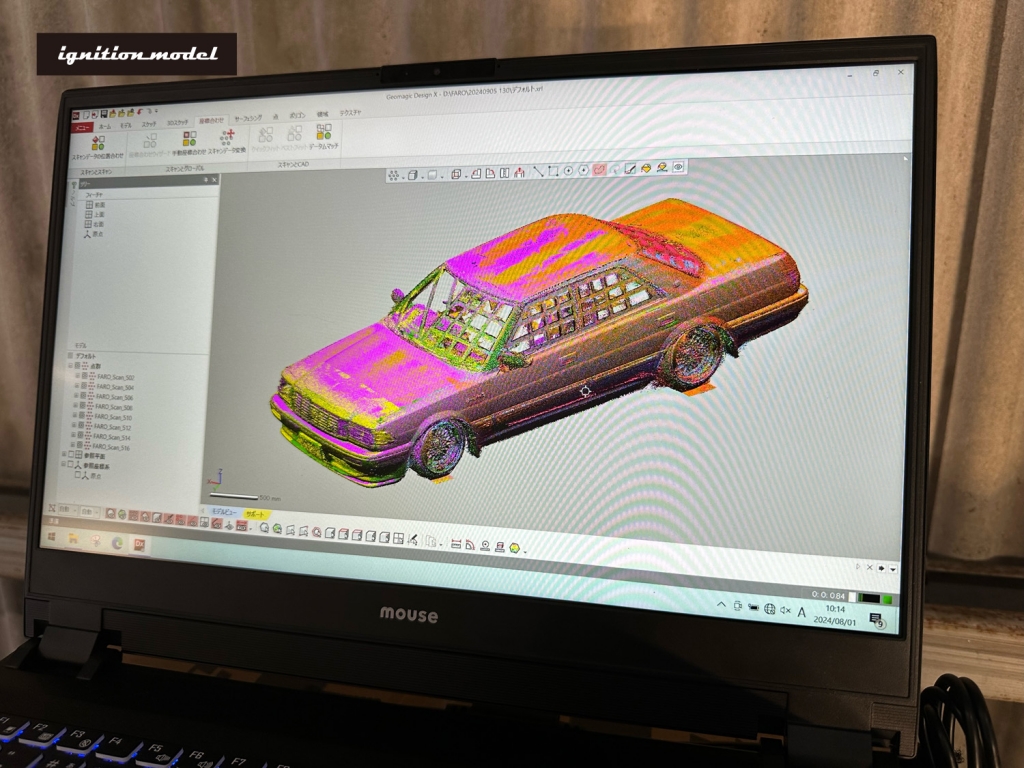Click the muted volume icon in system tray
The height and width of the screenshot is (768, 1024).
click(786, 611)
